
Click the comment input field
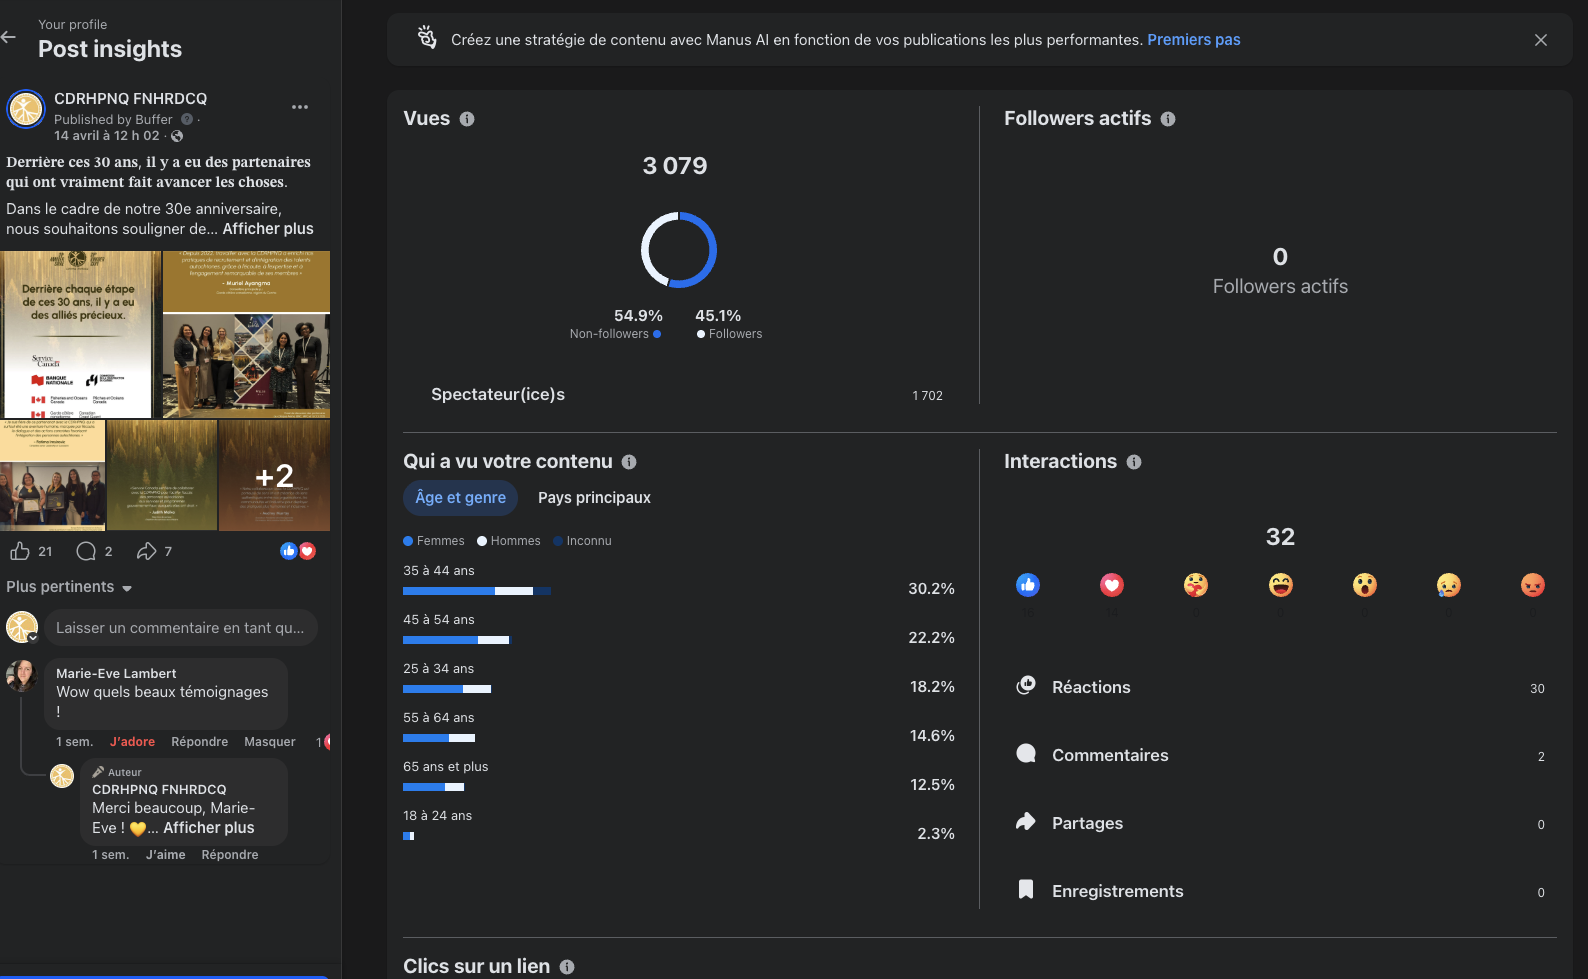[181, 628]
